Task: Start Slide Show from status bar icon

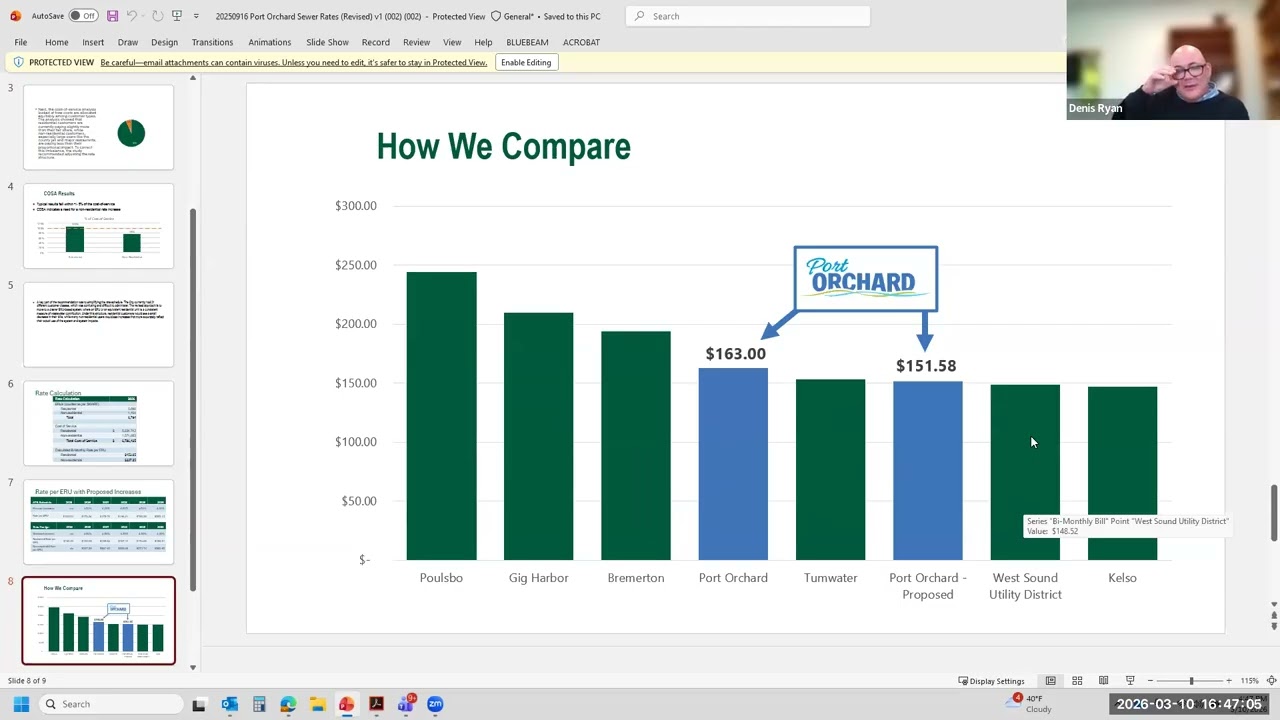Action: point(1130,681)
